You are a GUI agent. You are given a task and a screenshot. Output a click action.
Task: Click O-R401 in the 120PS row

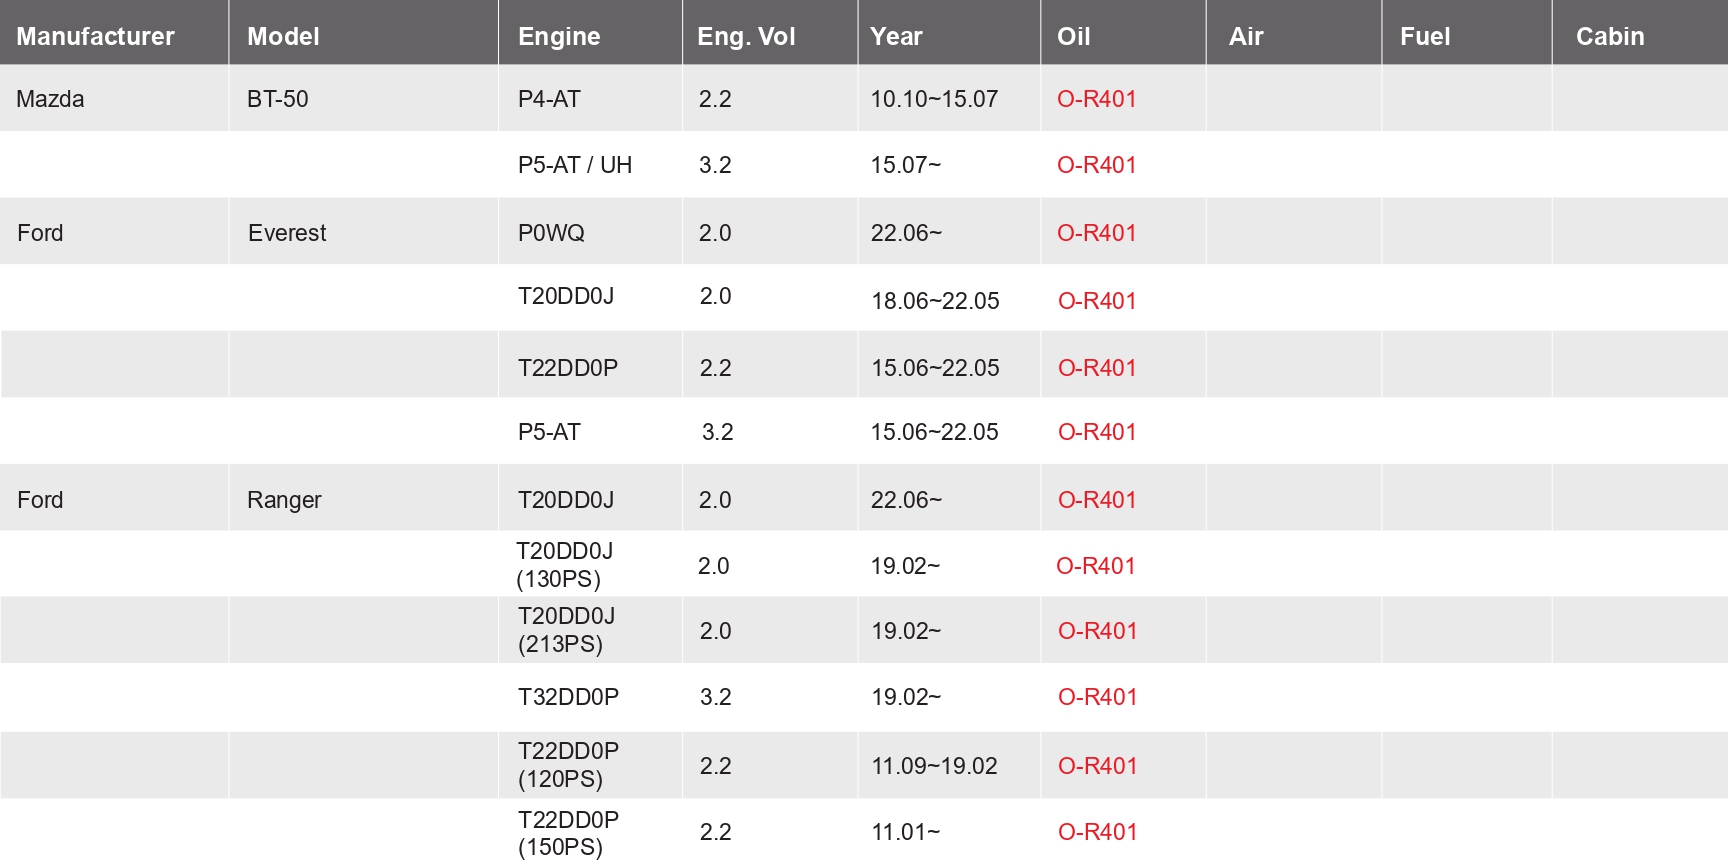[x=1098, y=766]
